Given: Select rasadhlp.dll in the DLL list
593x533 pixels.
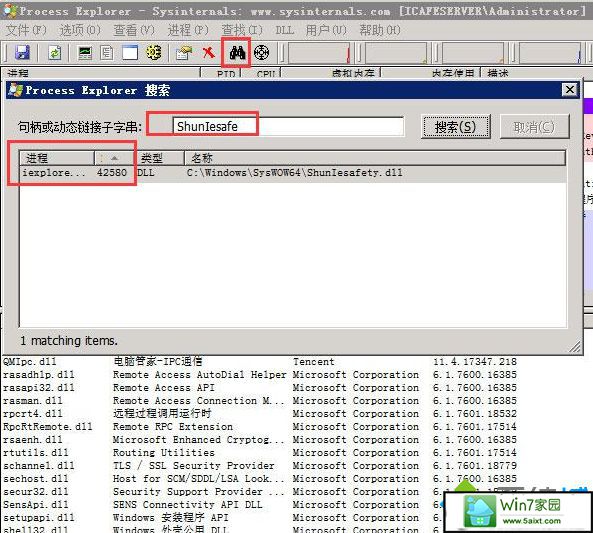Looking at the screenshot, I should click(39, 375).
